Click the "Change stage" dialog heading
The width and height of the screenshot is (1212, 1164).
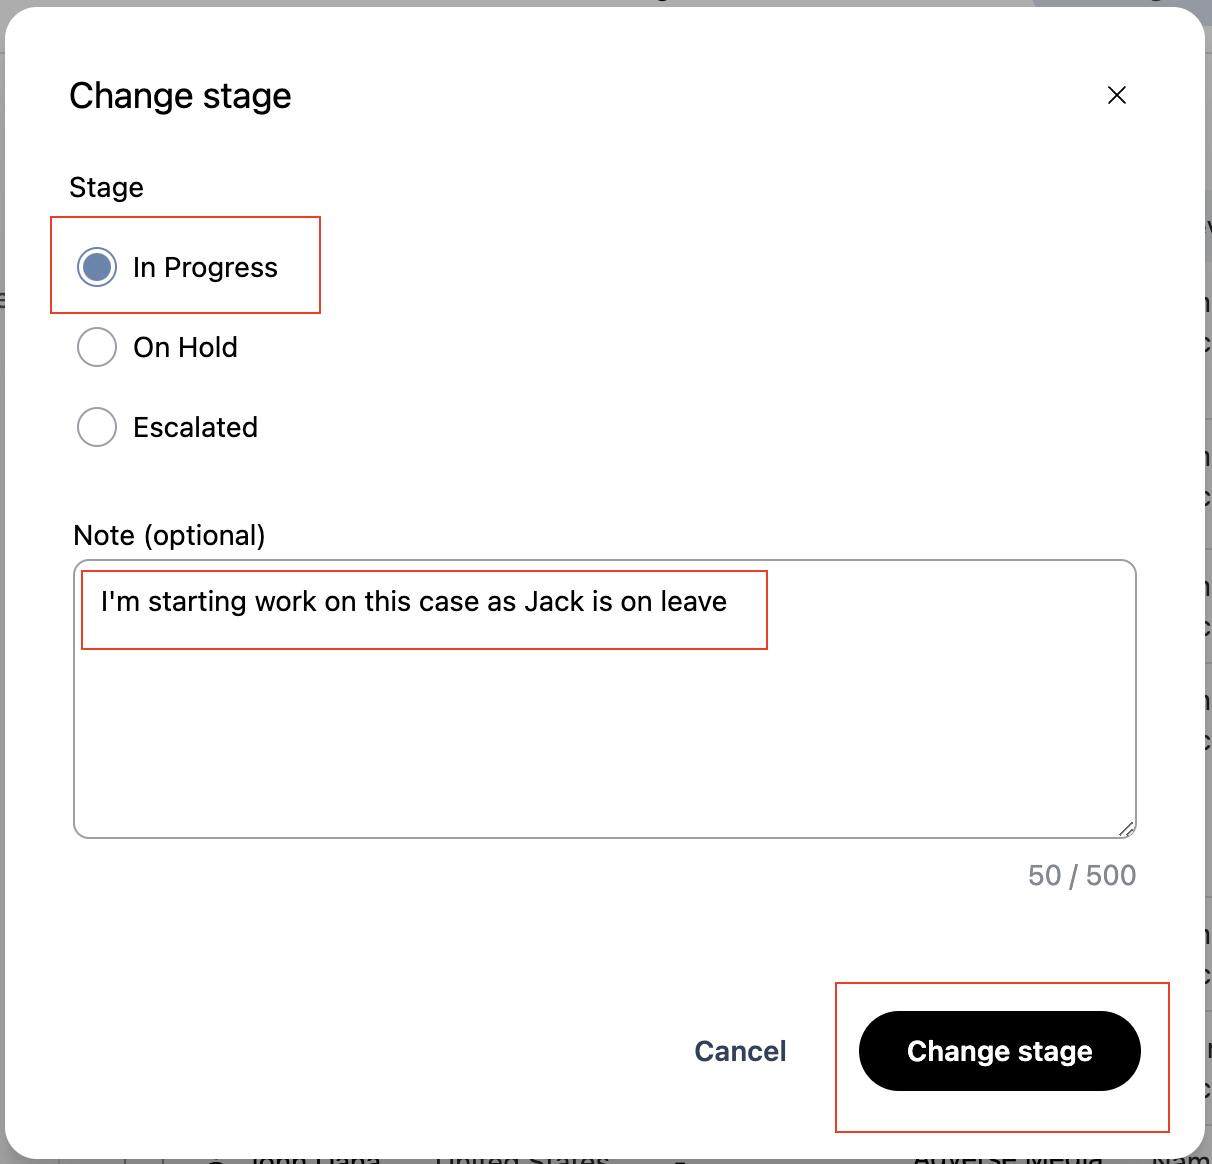coord(180,96)
